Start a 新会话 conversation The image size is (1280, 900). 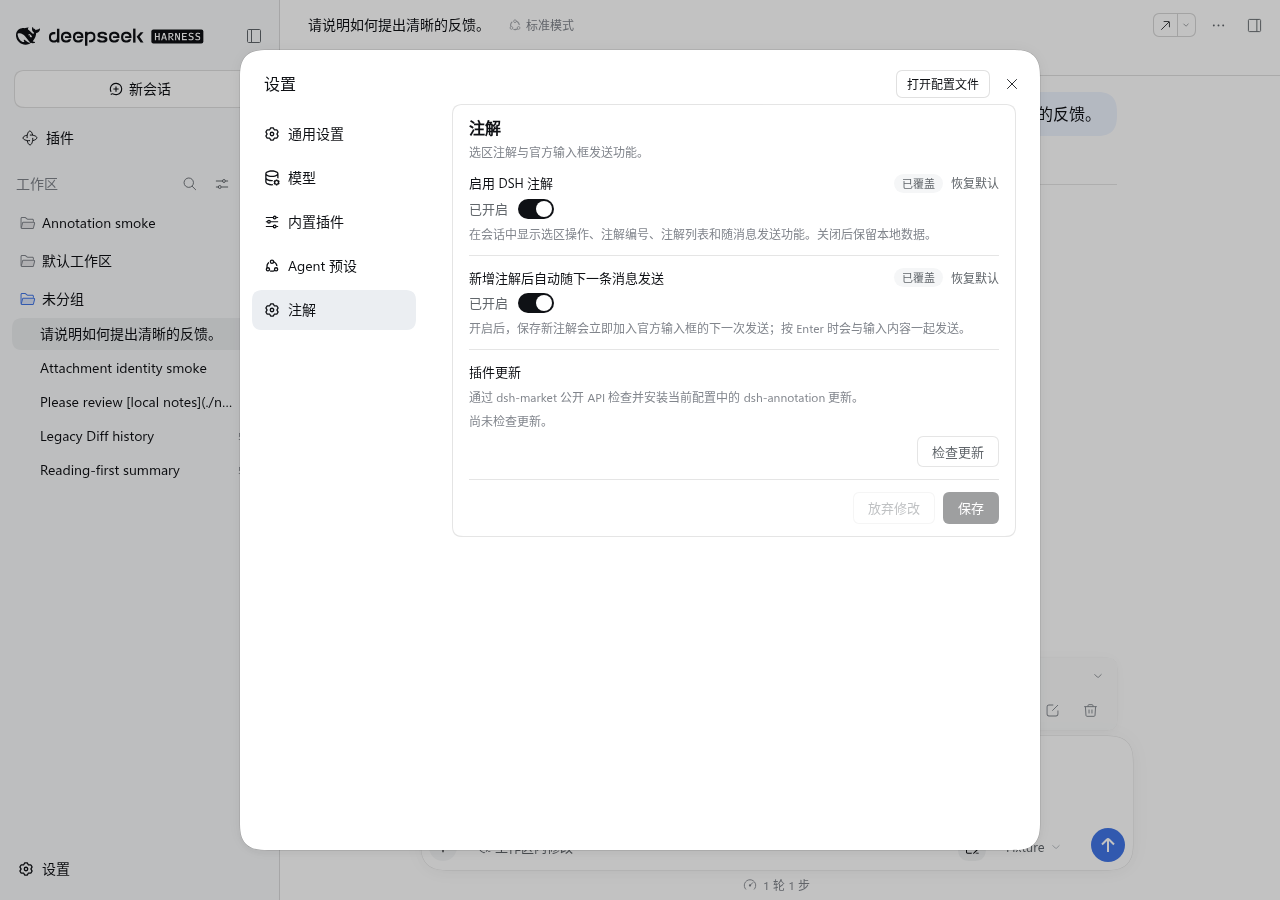[140, 89]
